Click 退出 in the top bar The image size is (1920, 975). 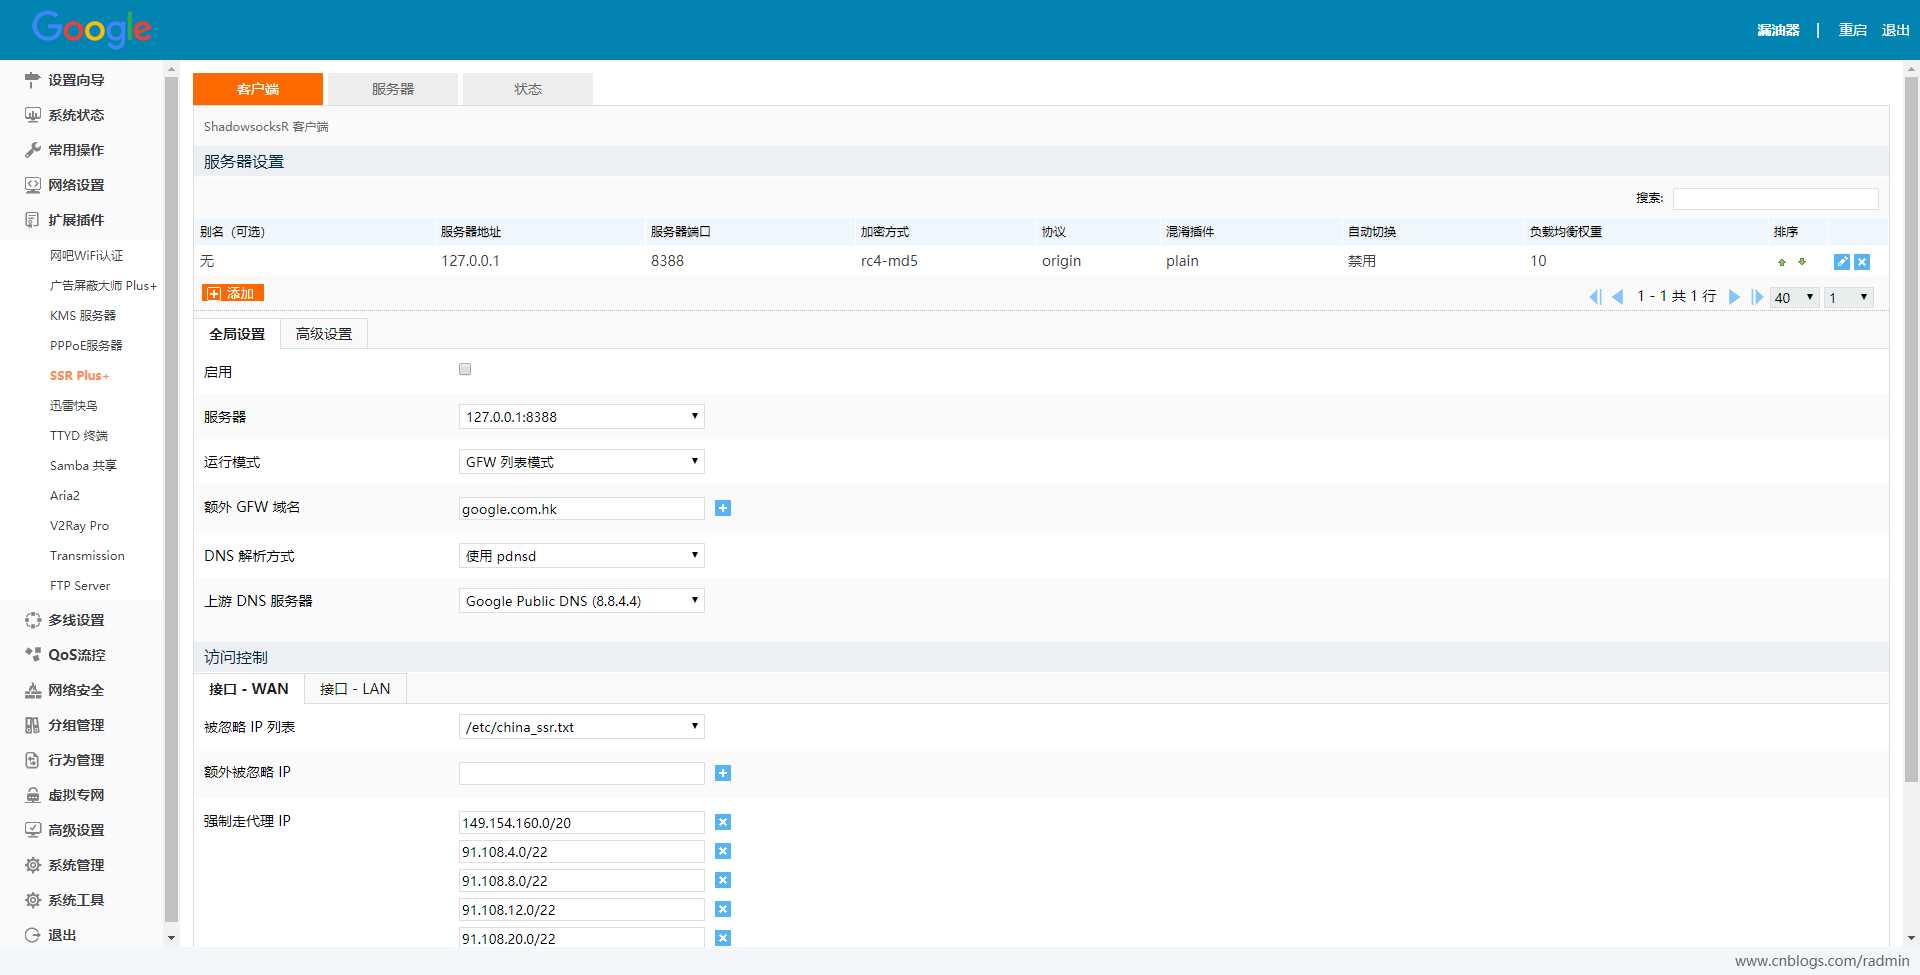(1896, 30)
